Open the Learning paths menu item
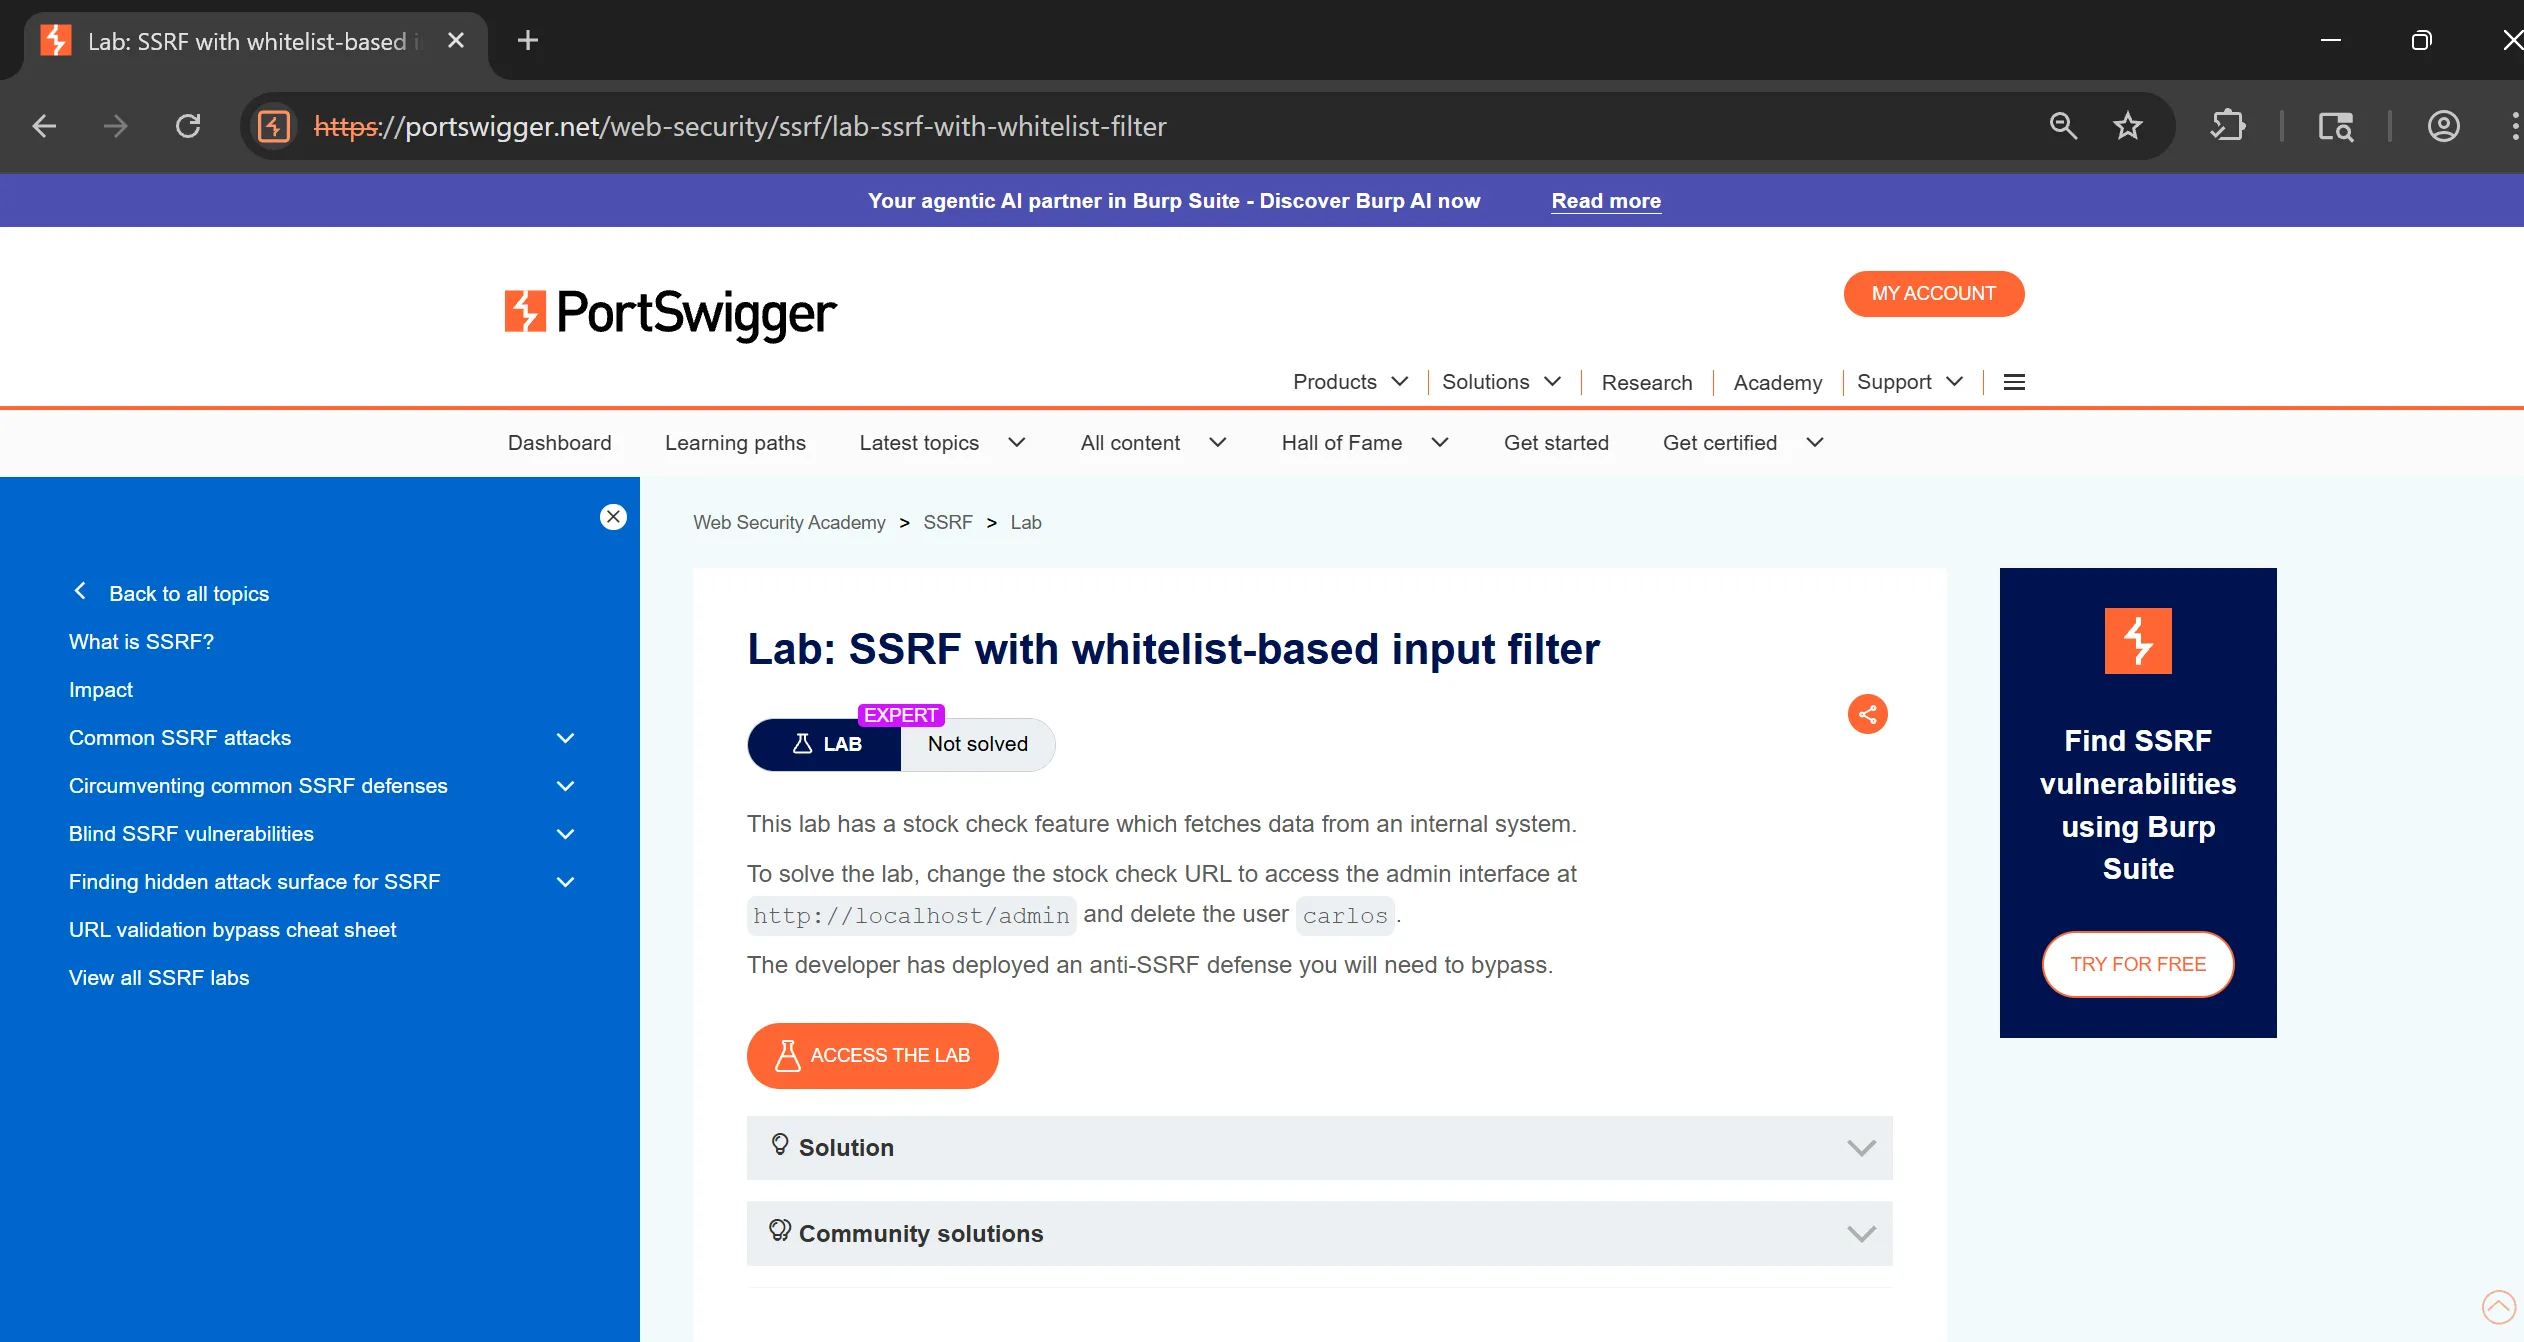 click(735, 443)
